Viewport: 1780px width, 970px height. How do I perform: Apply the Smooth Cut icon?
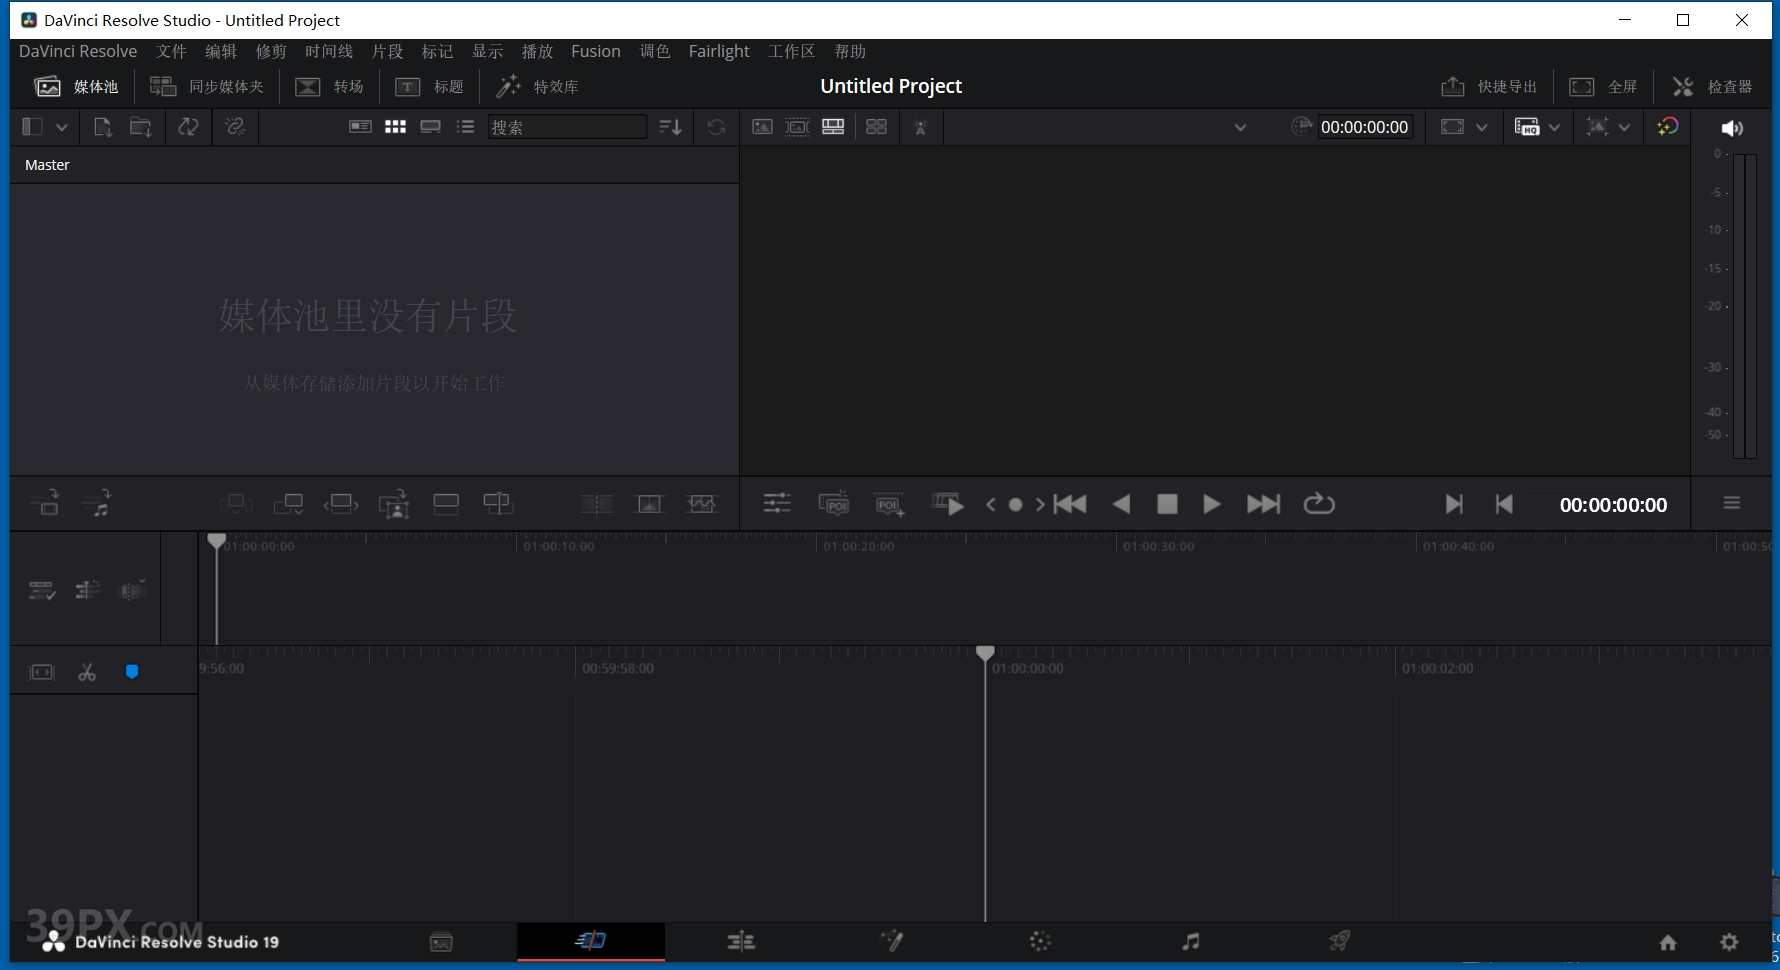point(702,504)
